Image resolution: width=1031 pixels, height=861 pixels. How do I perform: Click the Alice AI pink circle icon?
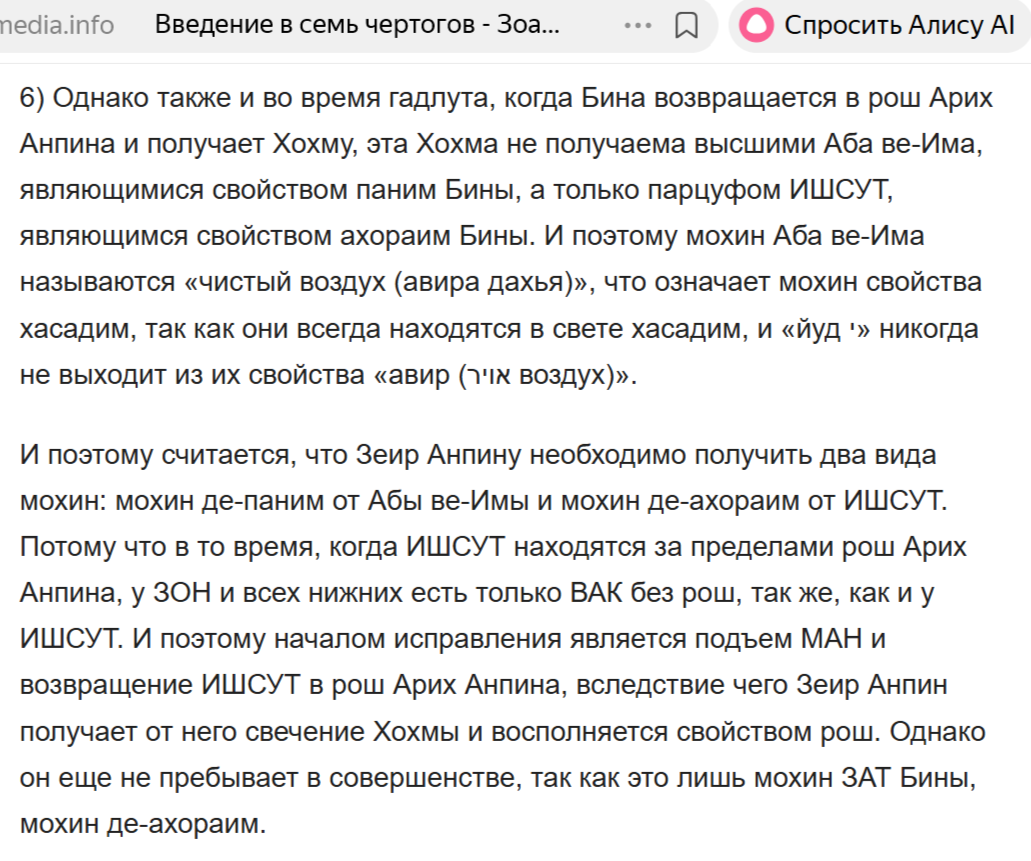click(x=756, y=26)
